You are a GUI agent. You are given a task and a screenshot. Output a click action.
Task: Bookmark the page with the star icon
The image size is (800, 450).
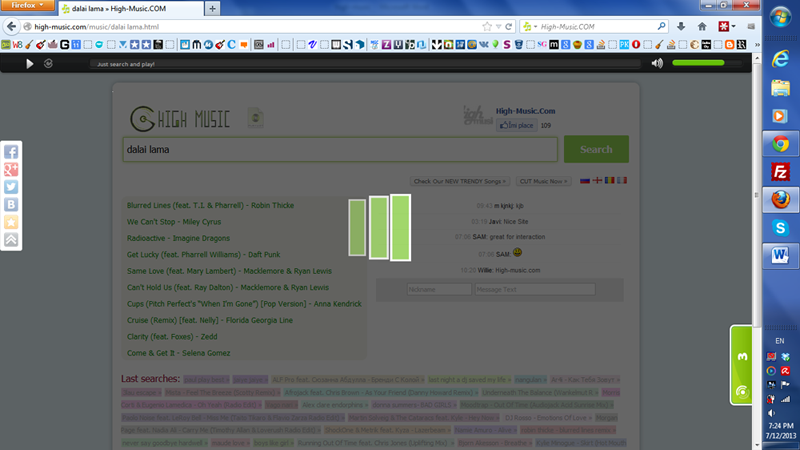[487, 27]
